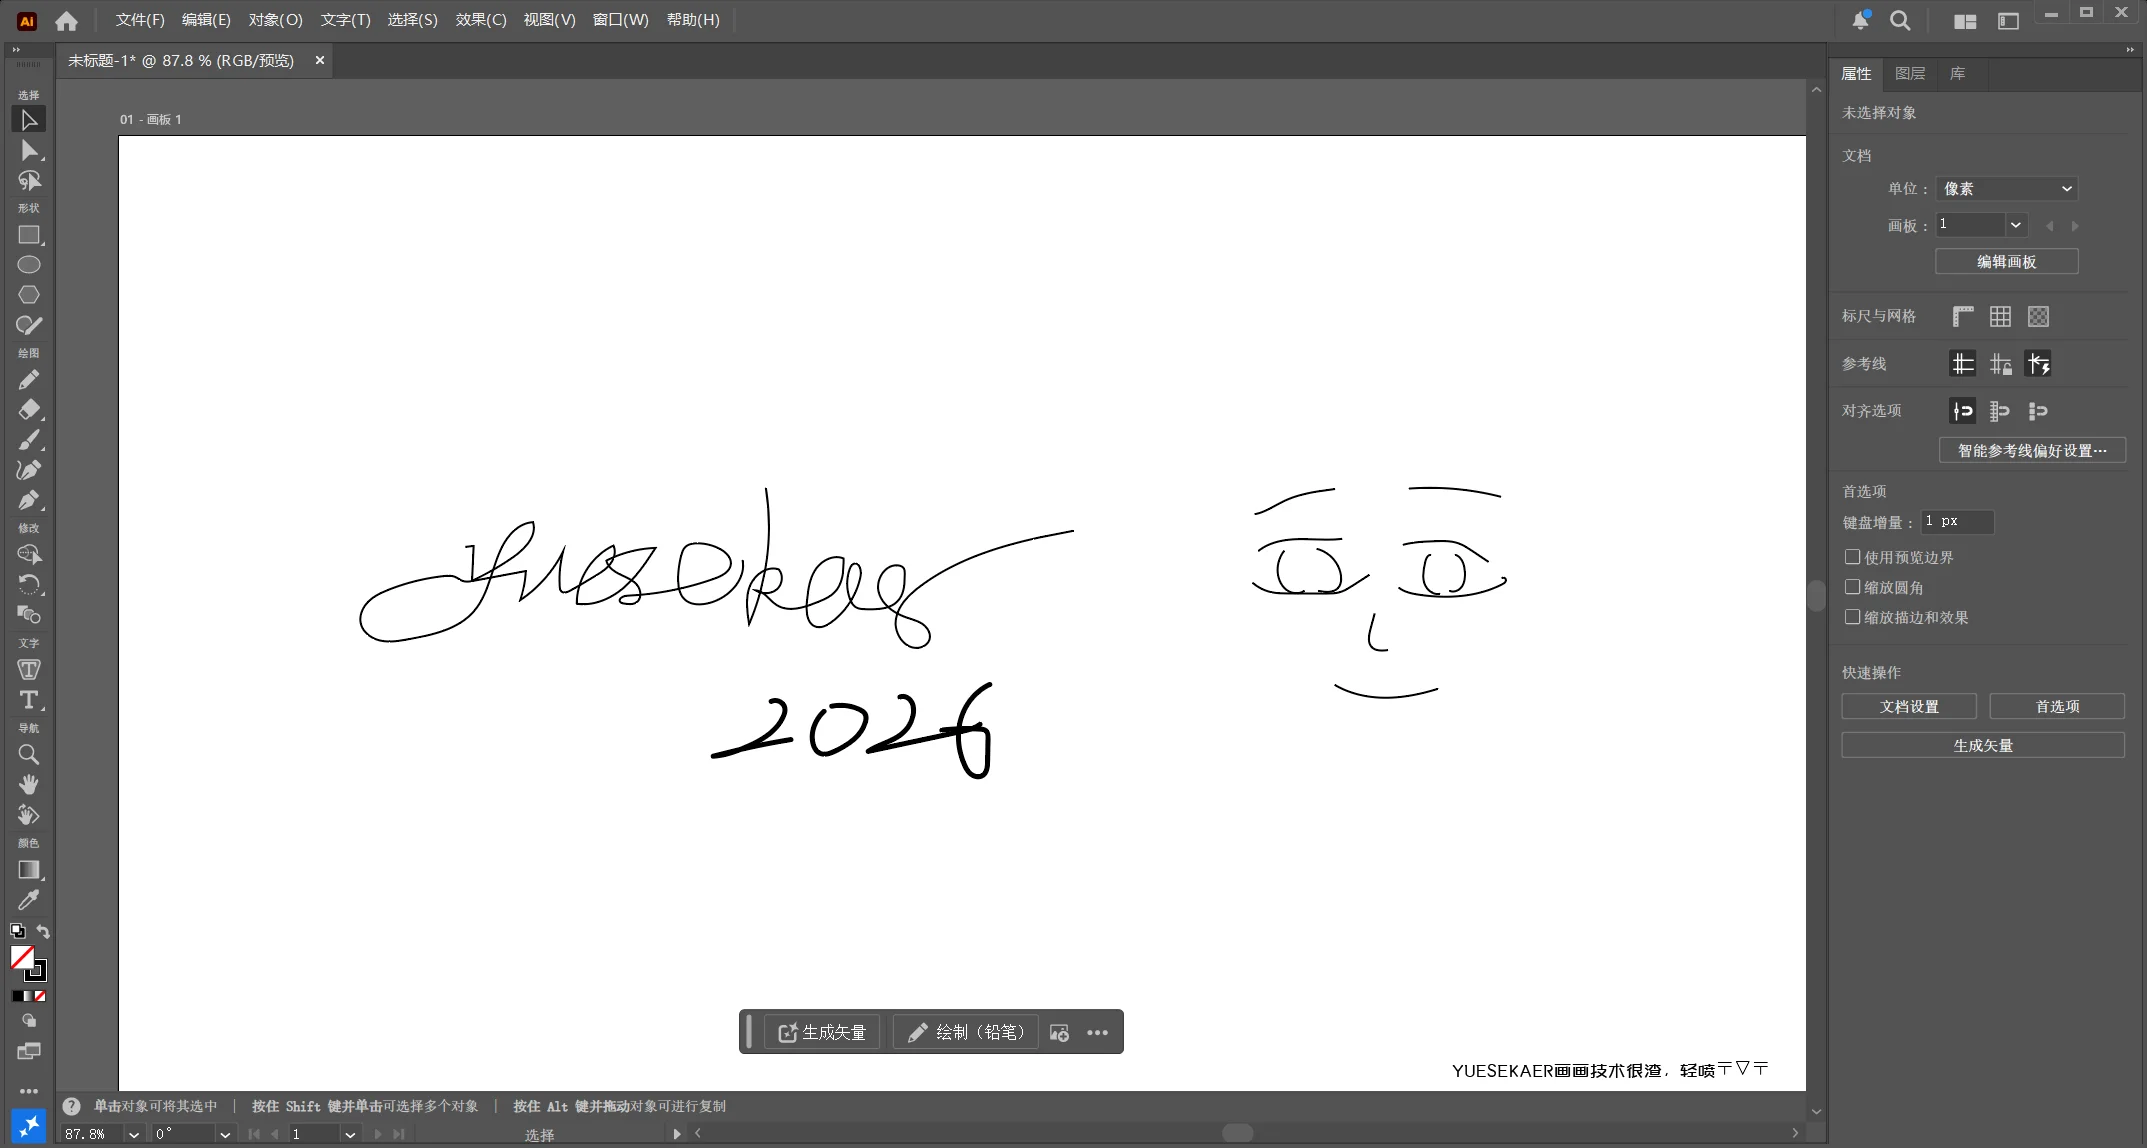
Task: Open the arrange documents icon
Action: click(x=1965, y=21)
